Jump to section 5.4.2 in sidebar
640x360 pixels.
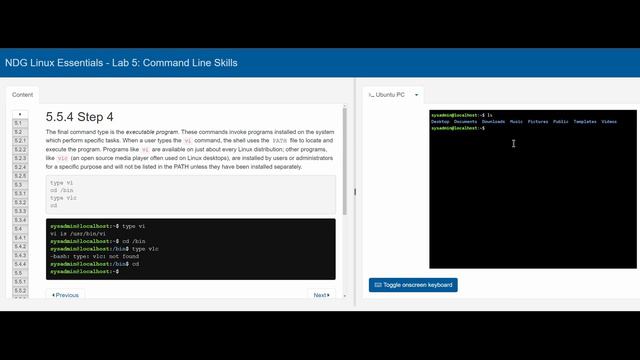pyautogui.click(x=20, y=247)
